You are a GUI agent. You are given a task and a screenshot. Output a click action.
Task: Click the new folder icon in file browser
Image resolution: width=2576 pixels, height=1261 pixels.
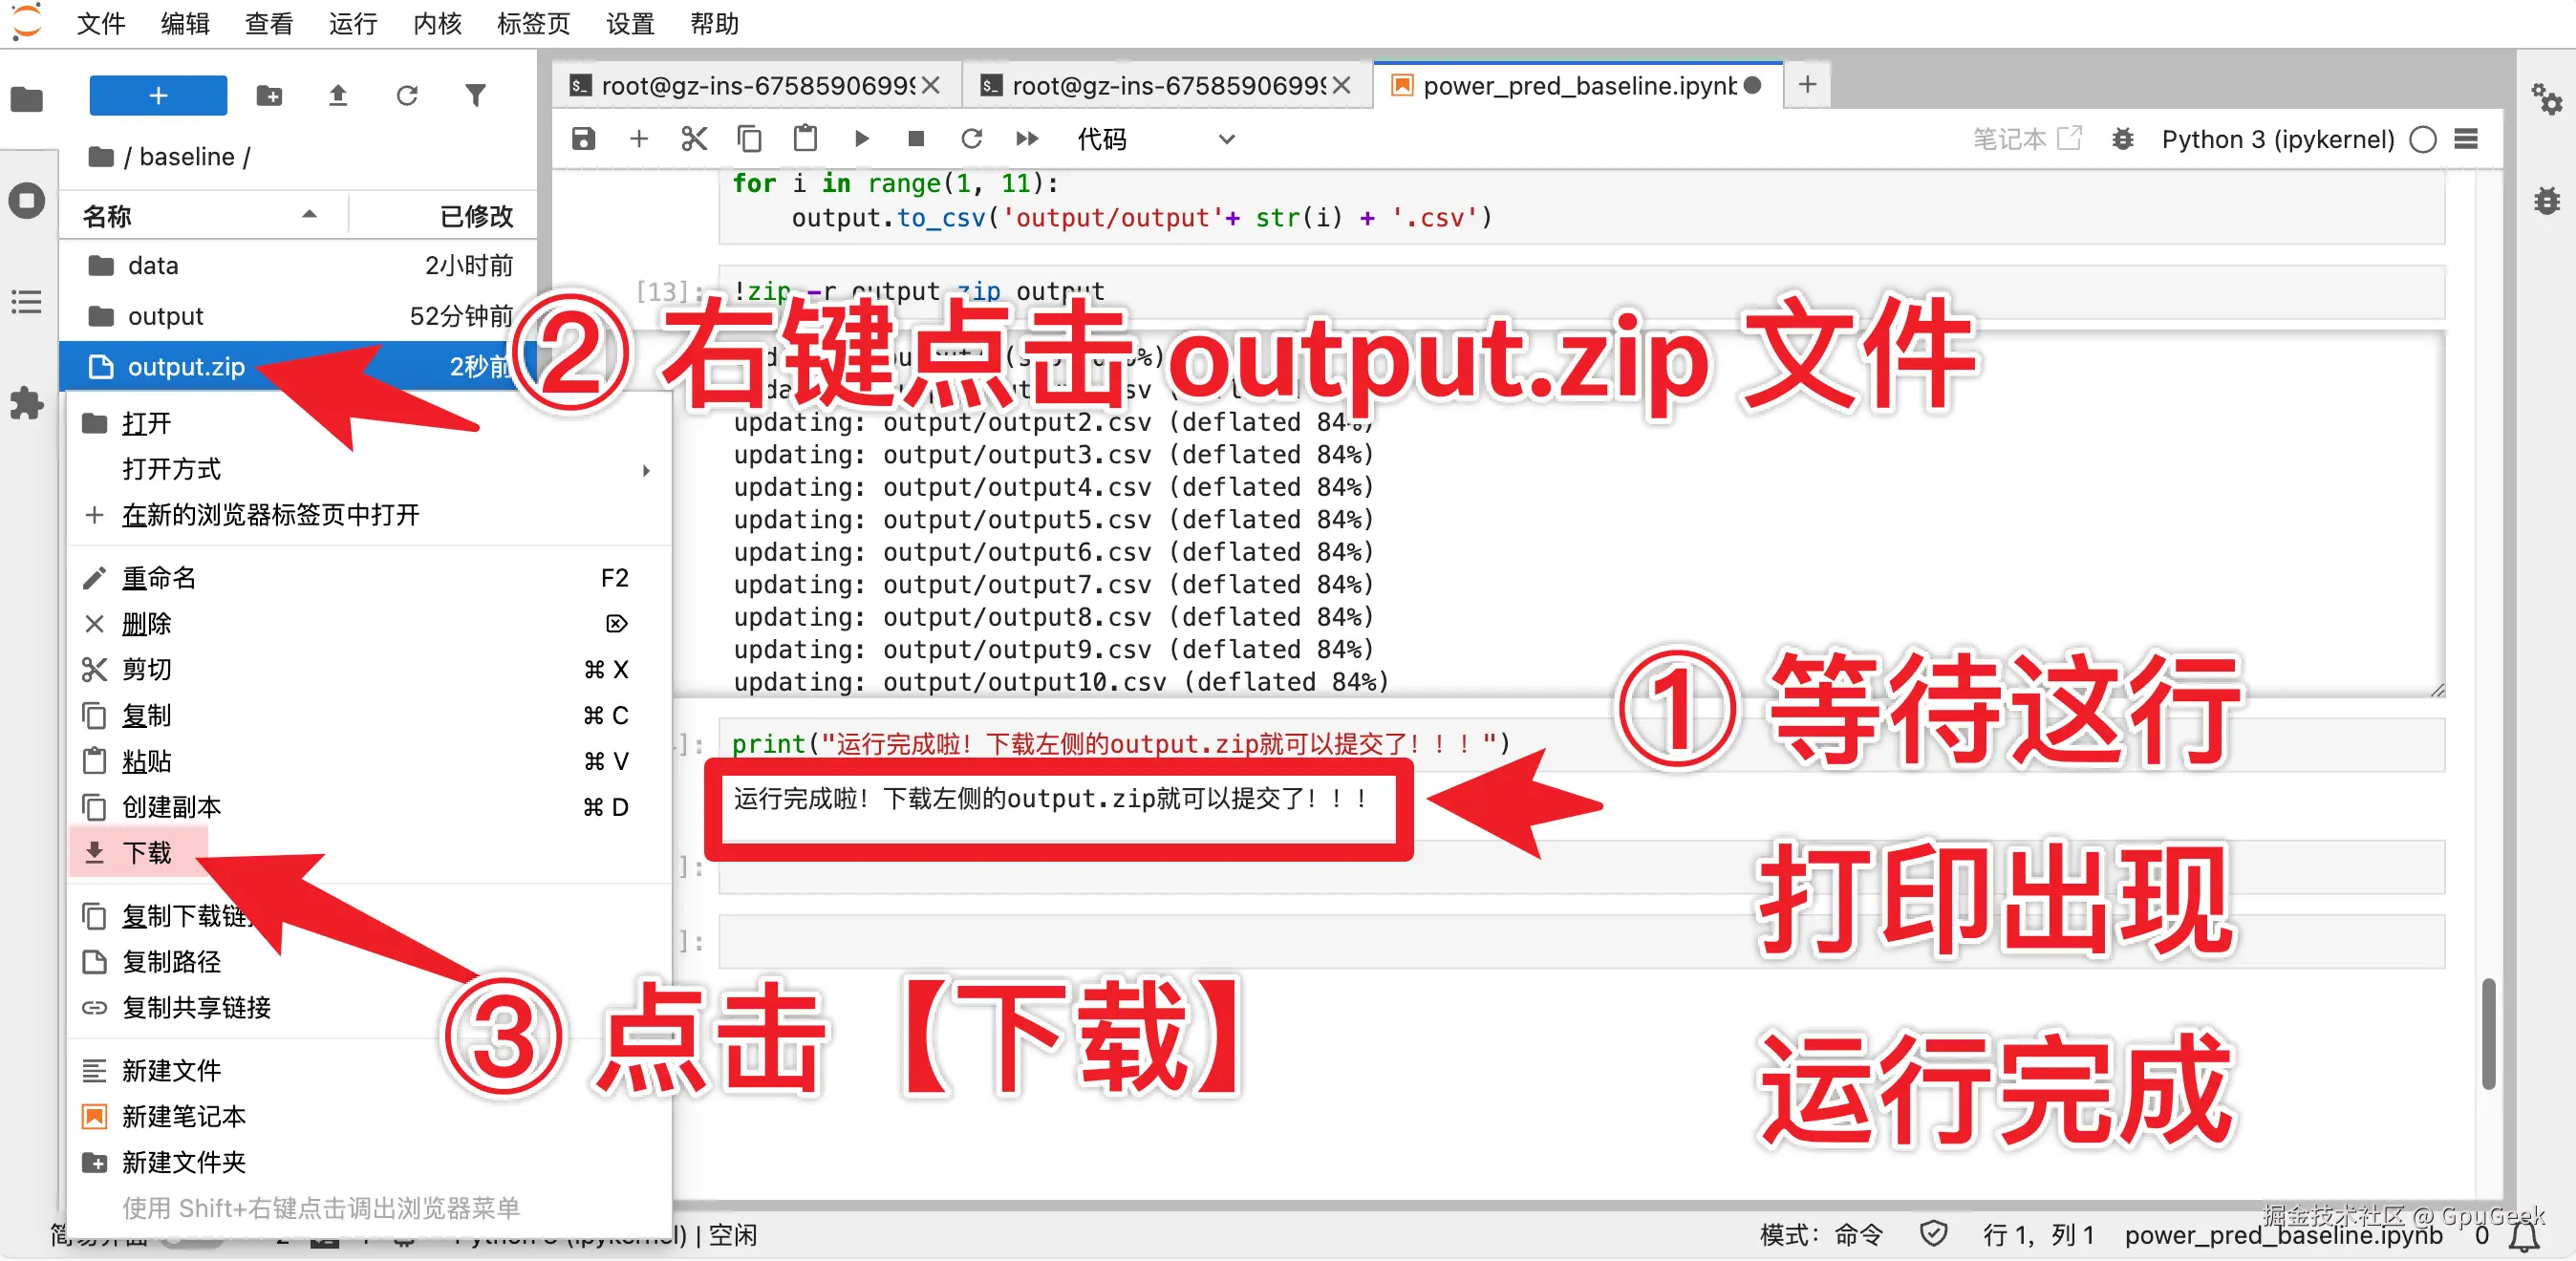[x=269, y=96]
